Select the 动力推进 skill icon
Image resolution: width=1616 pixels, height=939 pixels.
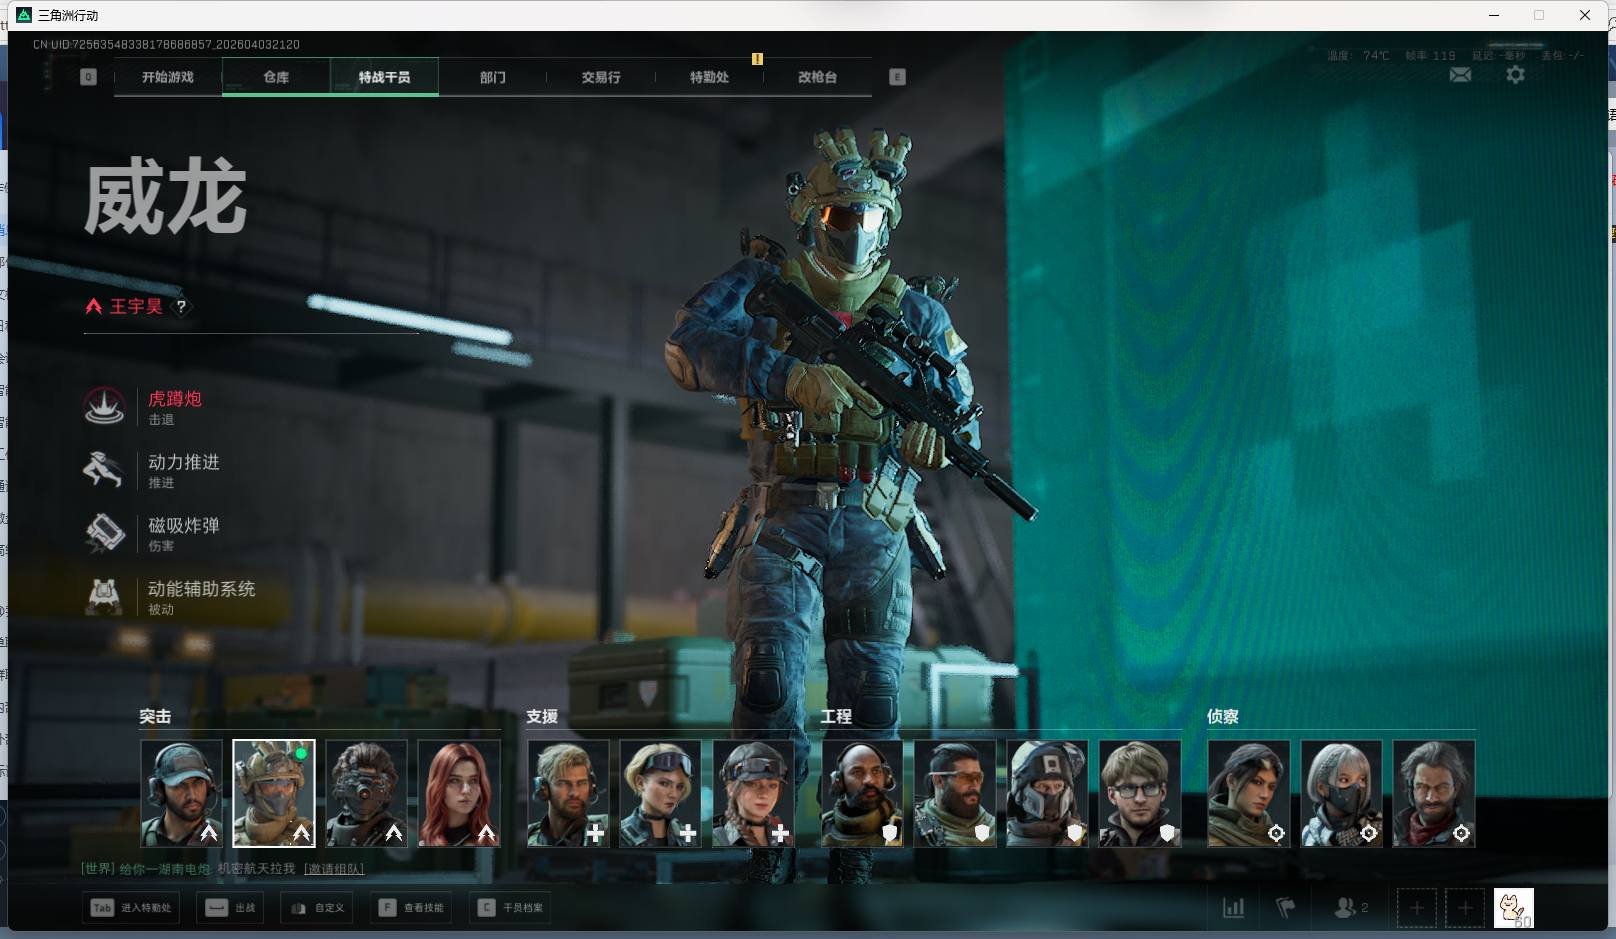[x=104, y=470]
